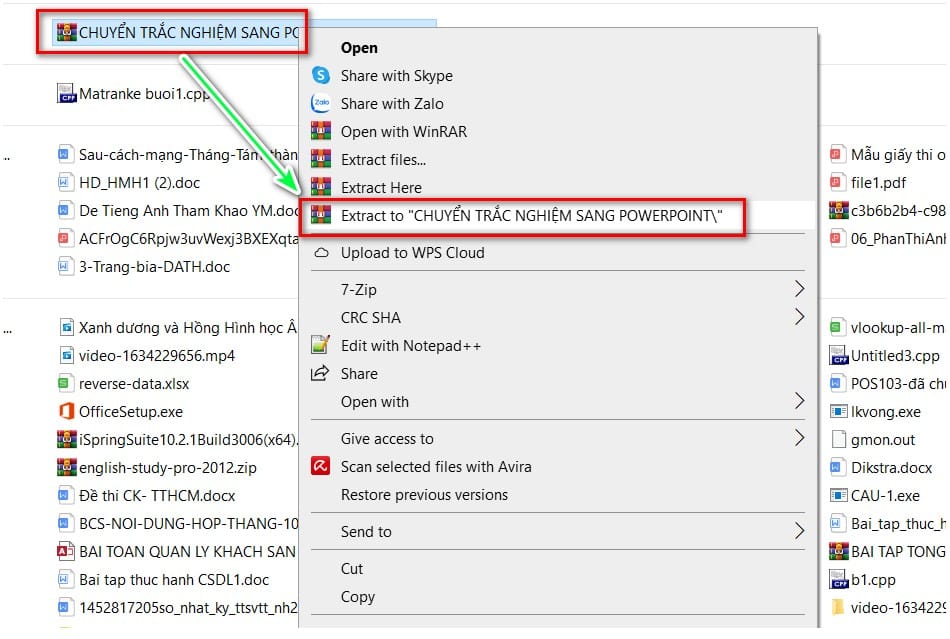
Task: Expand the "Open with" submenu arrow
Action: pyautogui.click(x=799, y=401)
